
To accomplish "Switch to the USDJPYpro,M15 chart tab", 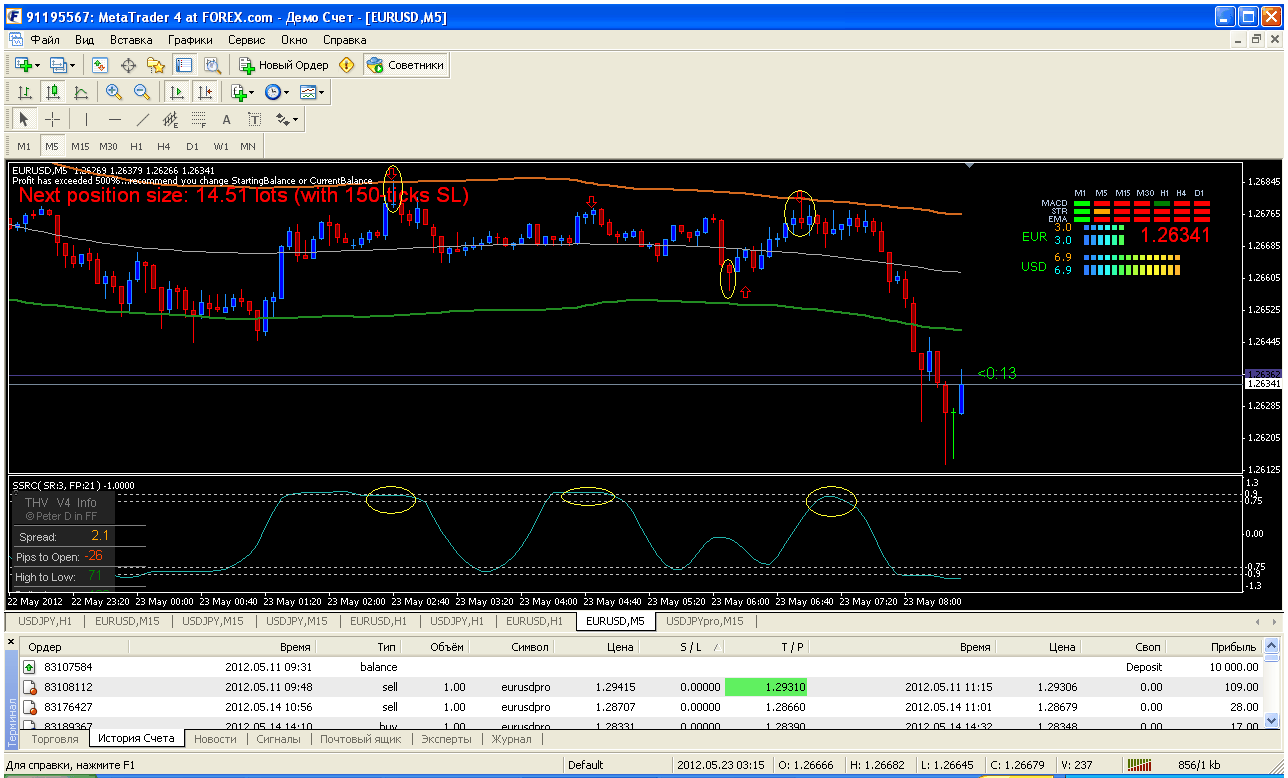I will 705,621.
